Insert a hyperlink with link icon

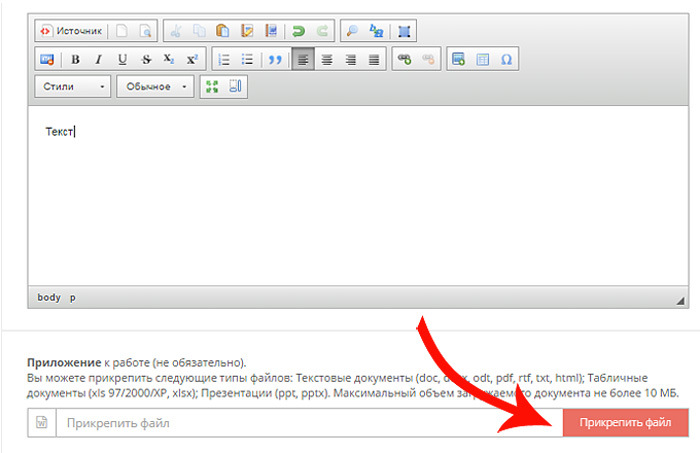404,60
